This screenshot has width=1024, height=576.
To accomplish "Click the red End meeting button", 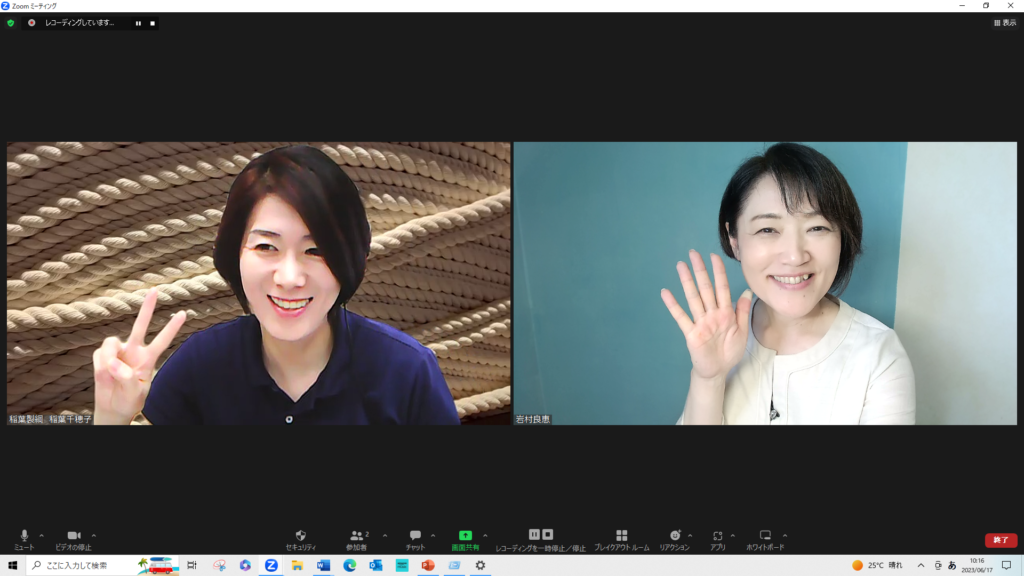I will pos(1000,540).
